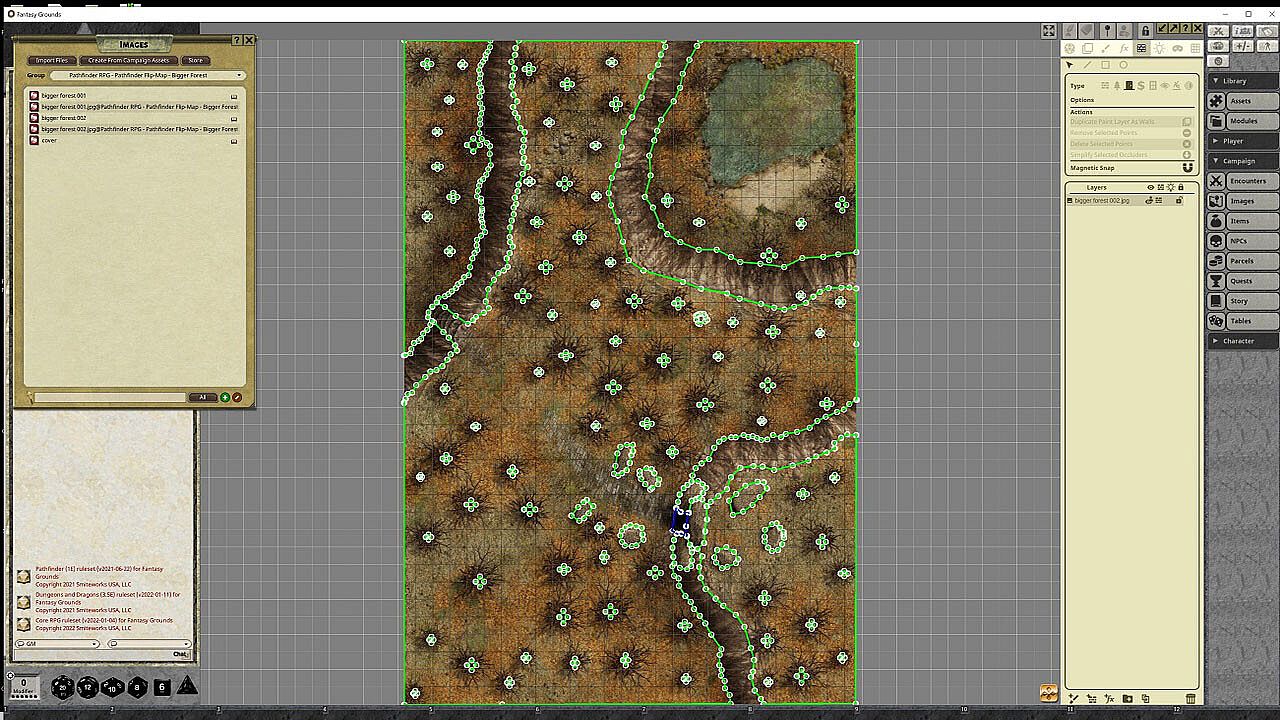The width and height of the screenshot is (1280, 720).
Task: Open the Modules folder icon
Action: [x=1216, y=121]
